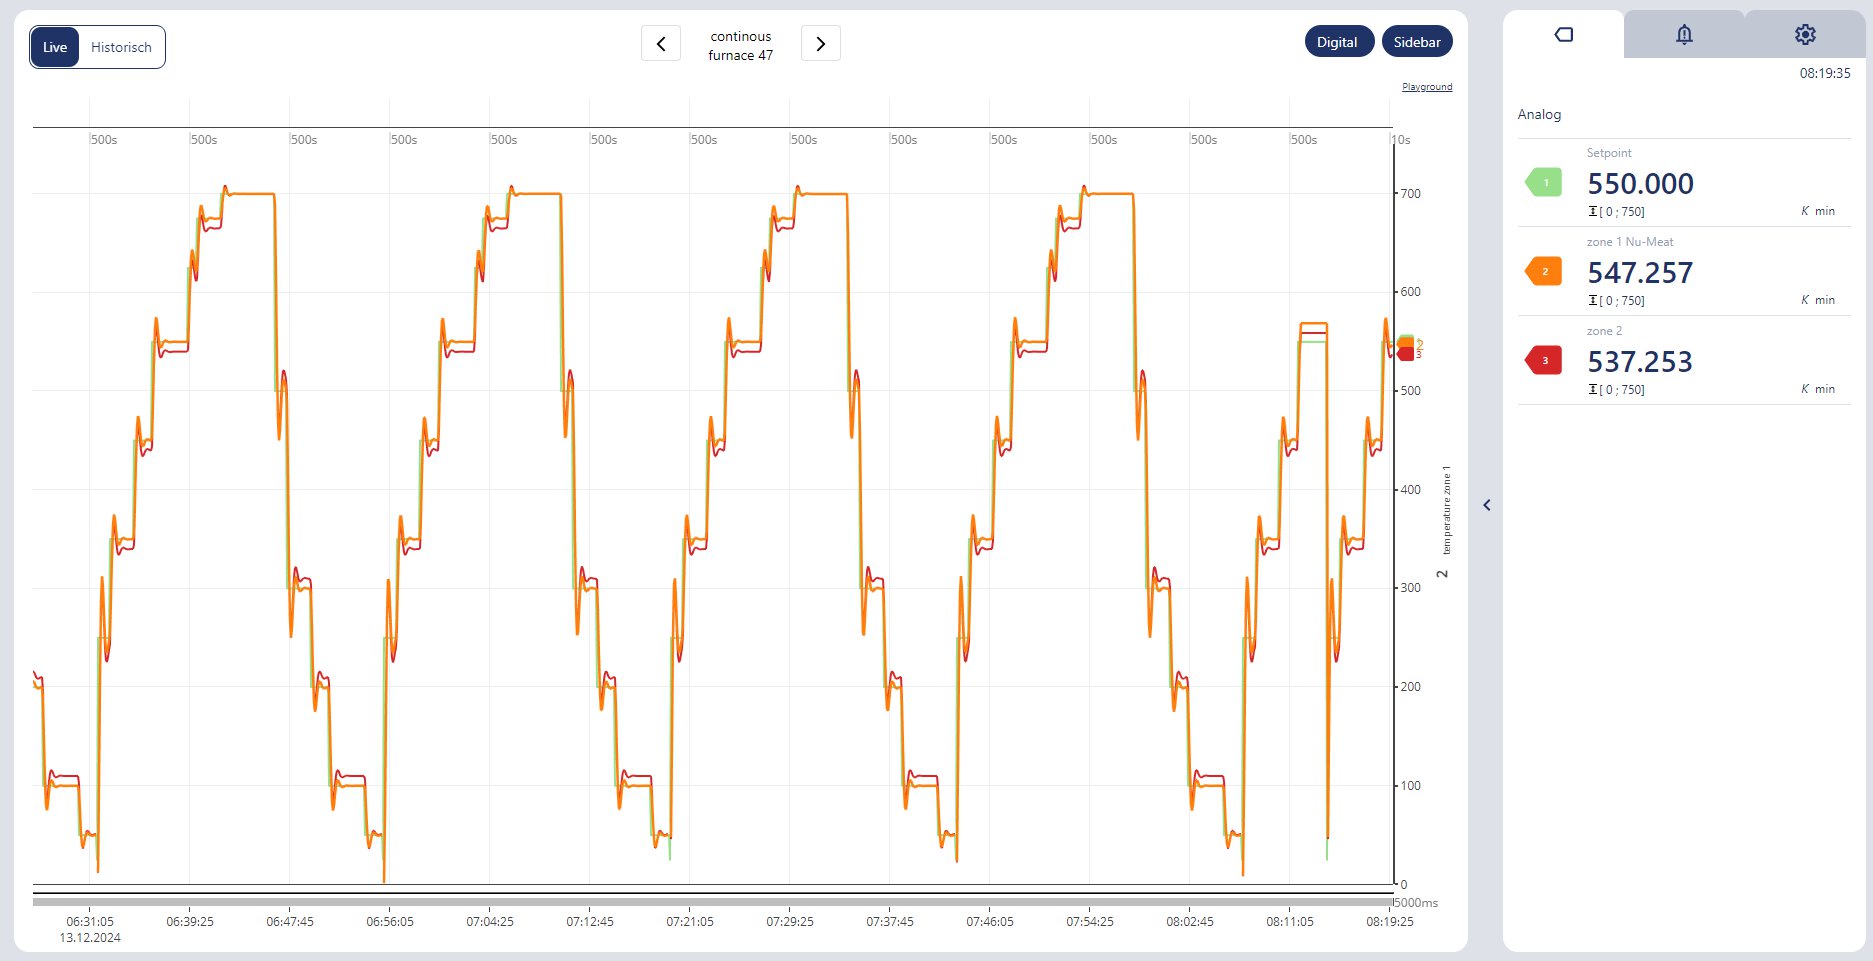Switch to Live mode
1873x961 pixels.
coord(55,47)
